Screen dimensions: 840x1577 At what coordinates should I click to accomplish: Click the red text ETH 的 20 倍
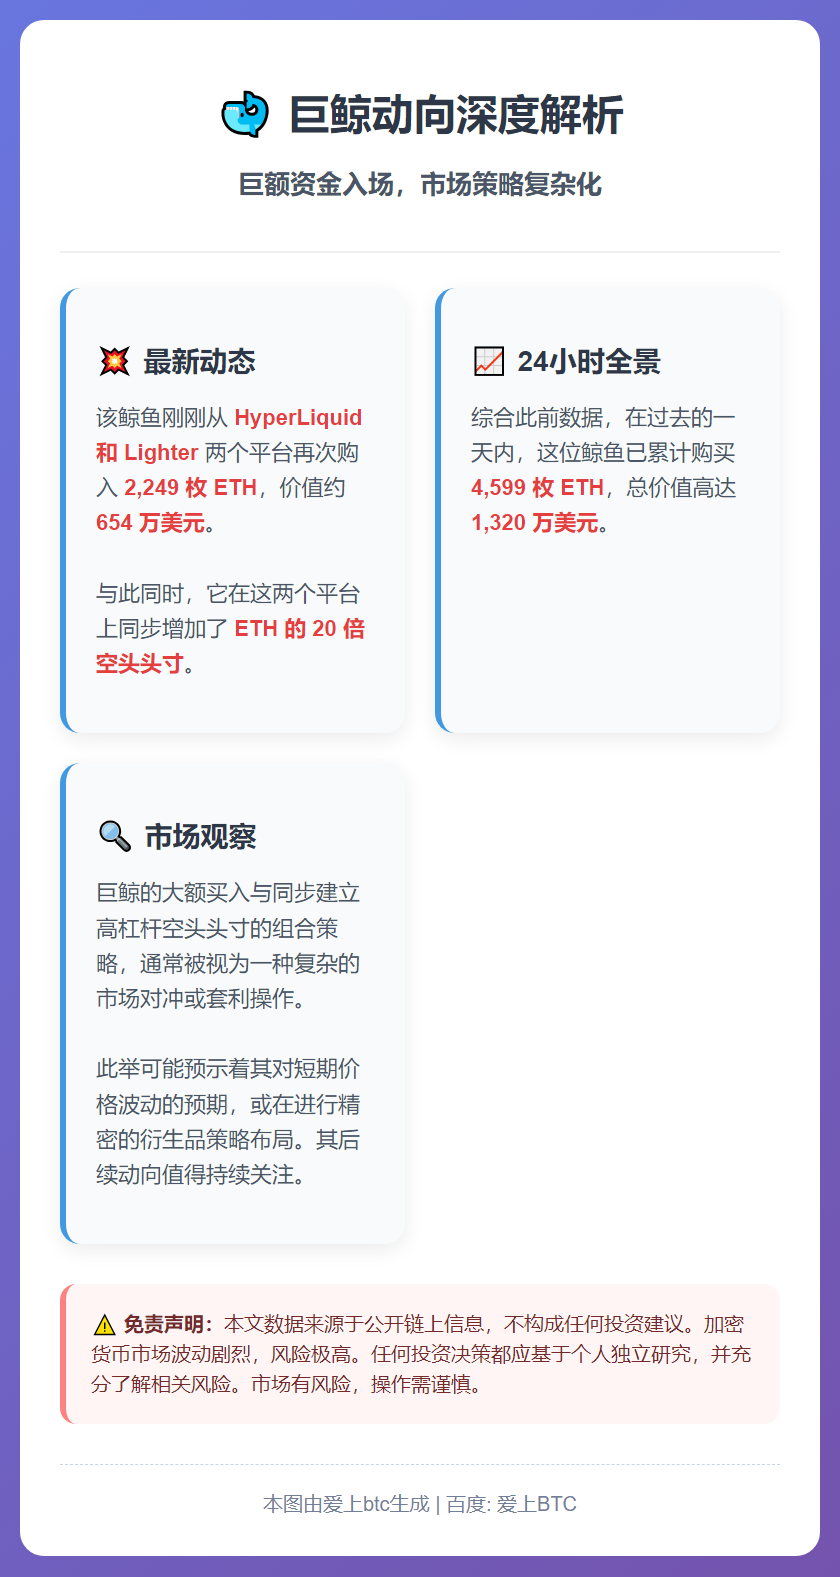click(300, 629)
